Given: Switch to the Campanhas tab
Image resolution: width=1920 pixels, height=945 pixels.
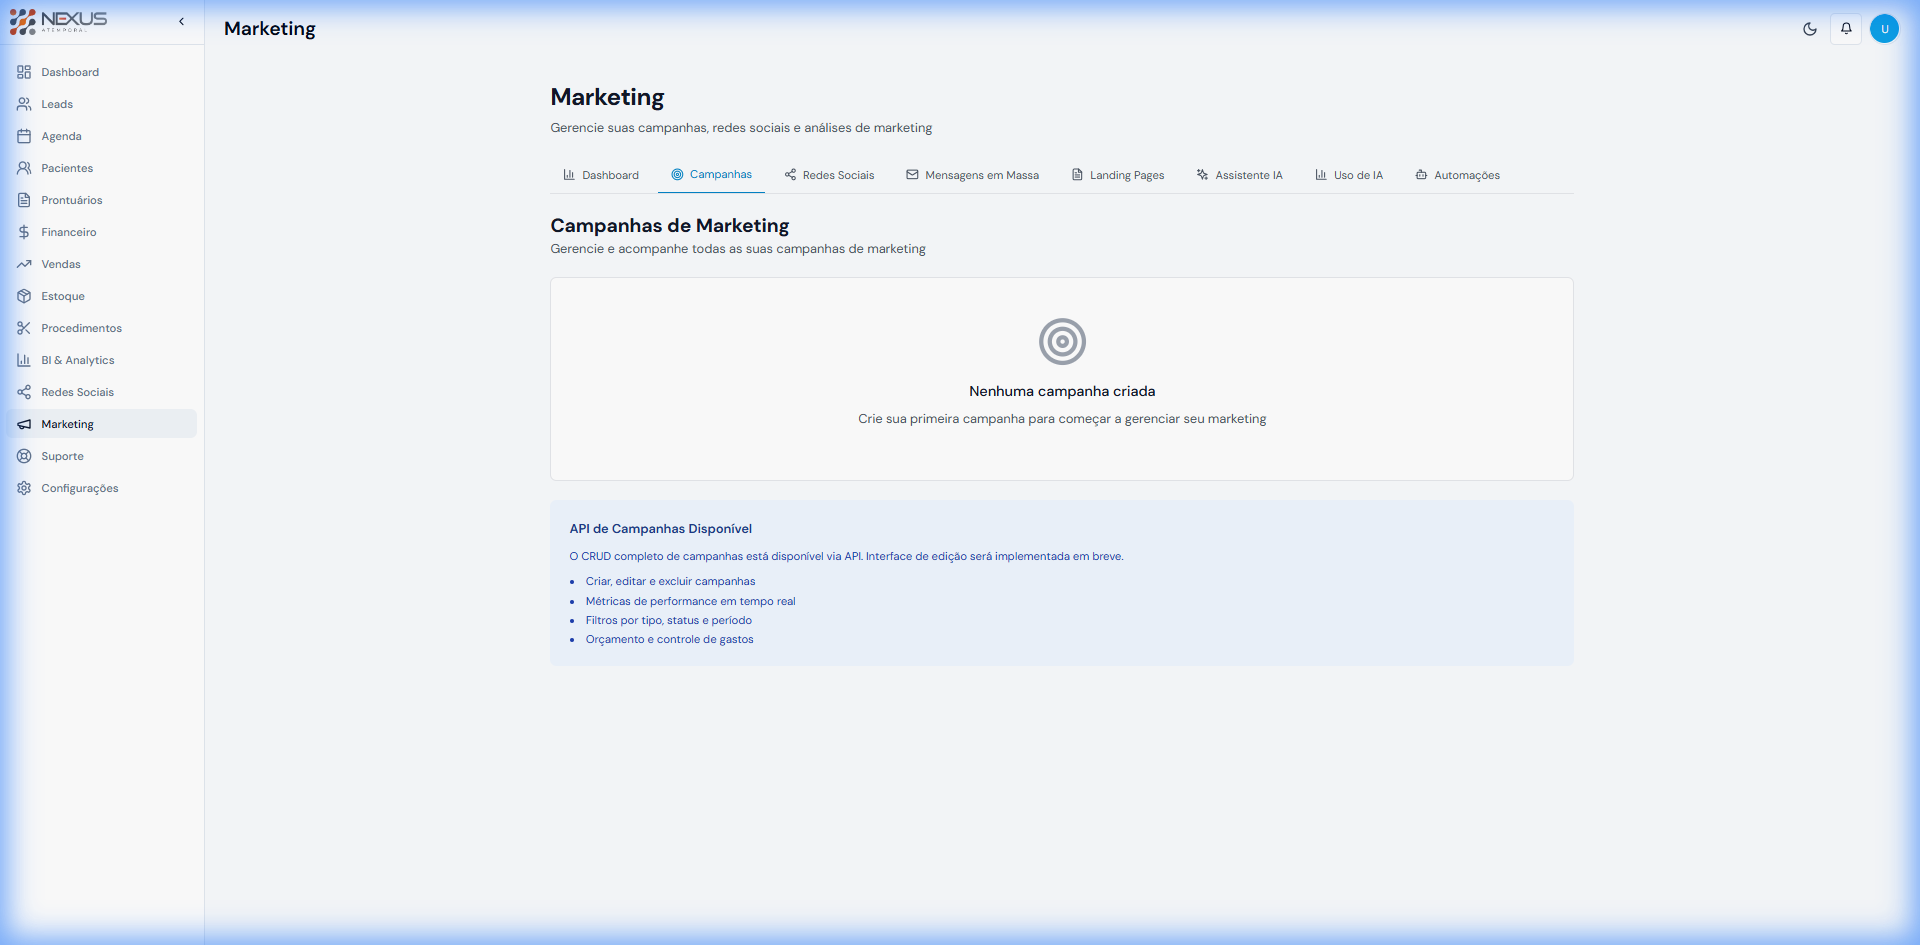Looking at the screenshot, I should pyautogui.click(x=711, y=174).
